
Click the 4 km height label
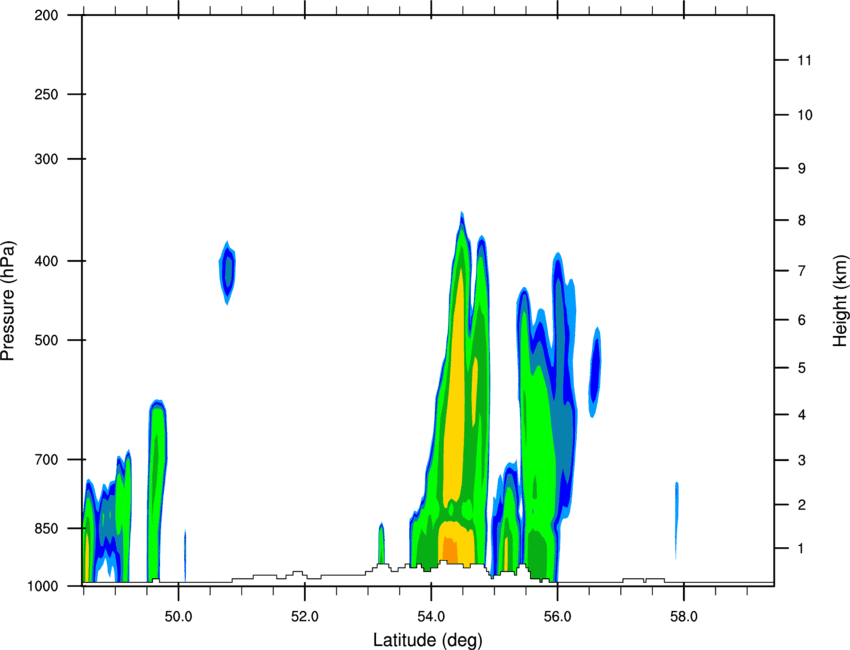[x=802, y=415]
